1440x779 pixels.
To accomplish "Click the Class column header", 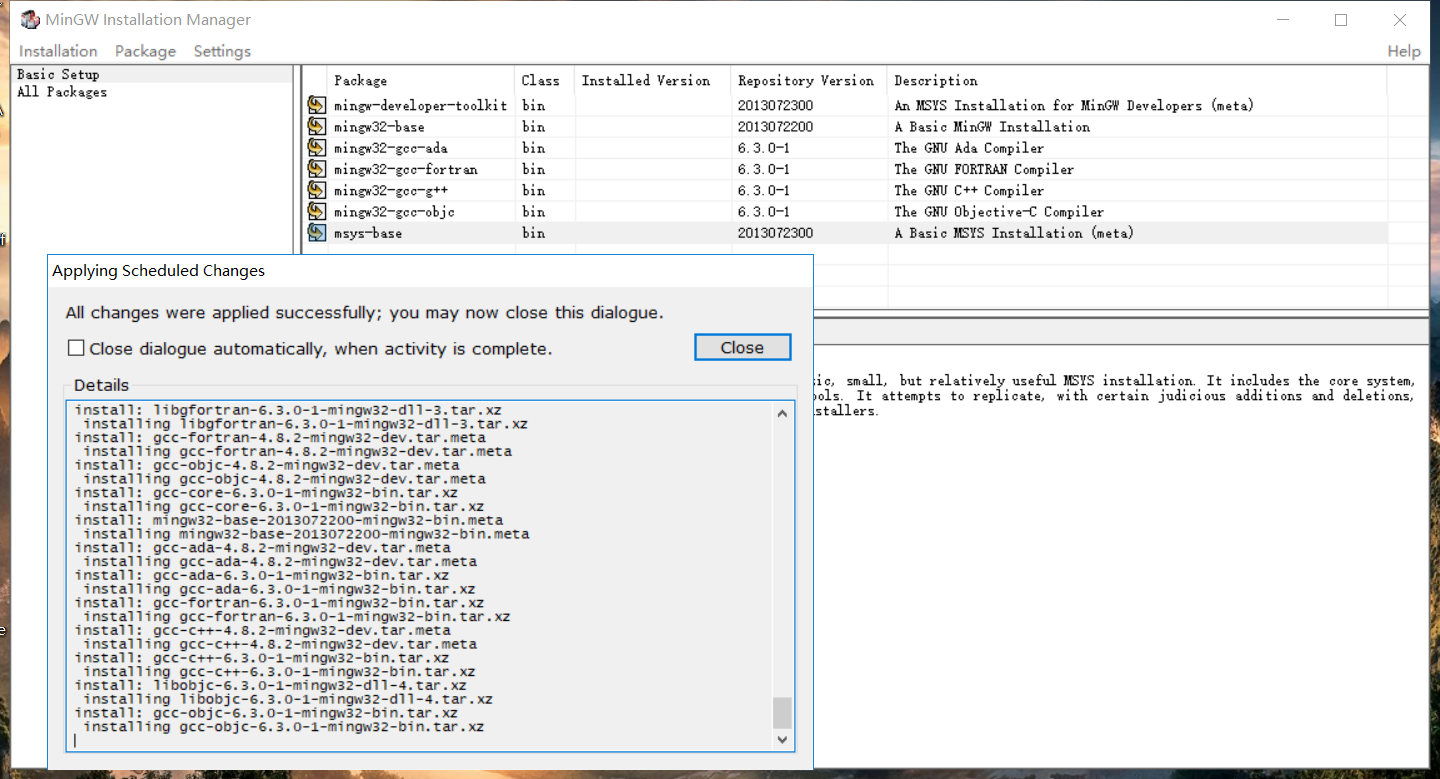I will pyautogui.click(x=545, y=80).
